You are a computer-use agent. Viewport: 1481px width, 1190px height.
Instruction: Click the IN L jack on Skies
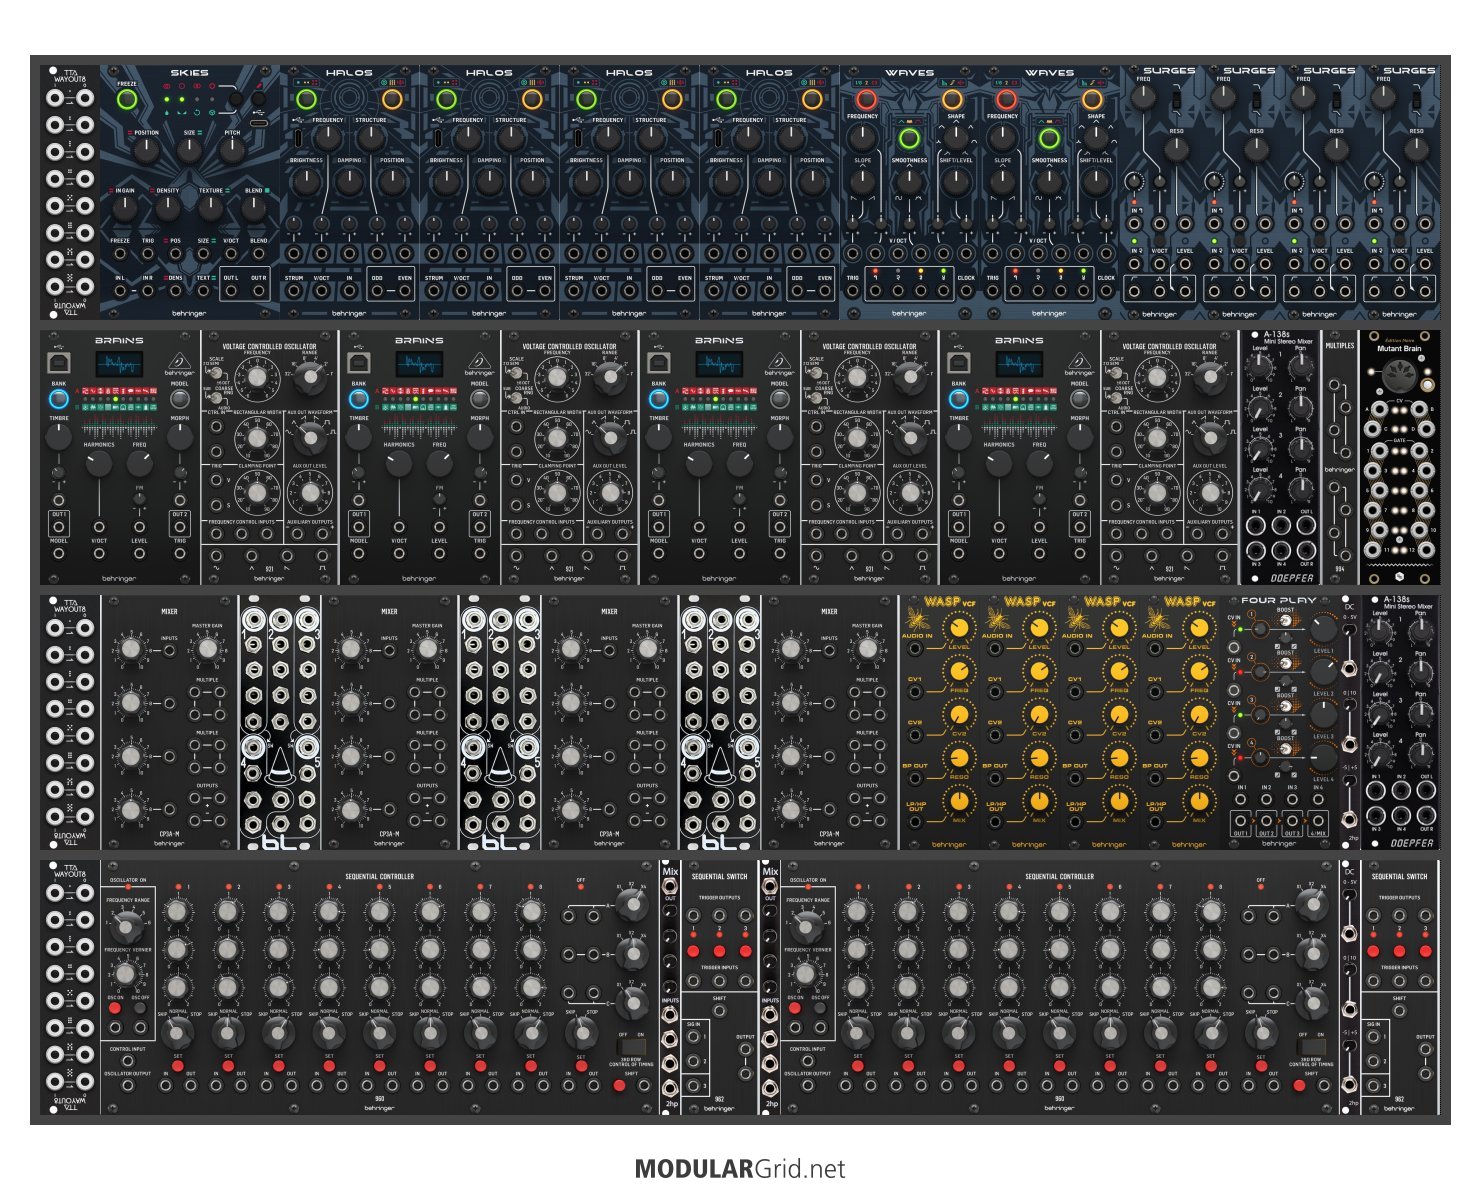(120, 291)
